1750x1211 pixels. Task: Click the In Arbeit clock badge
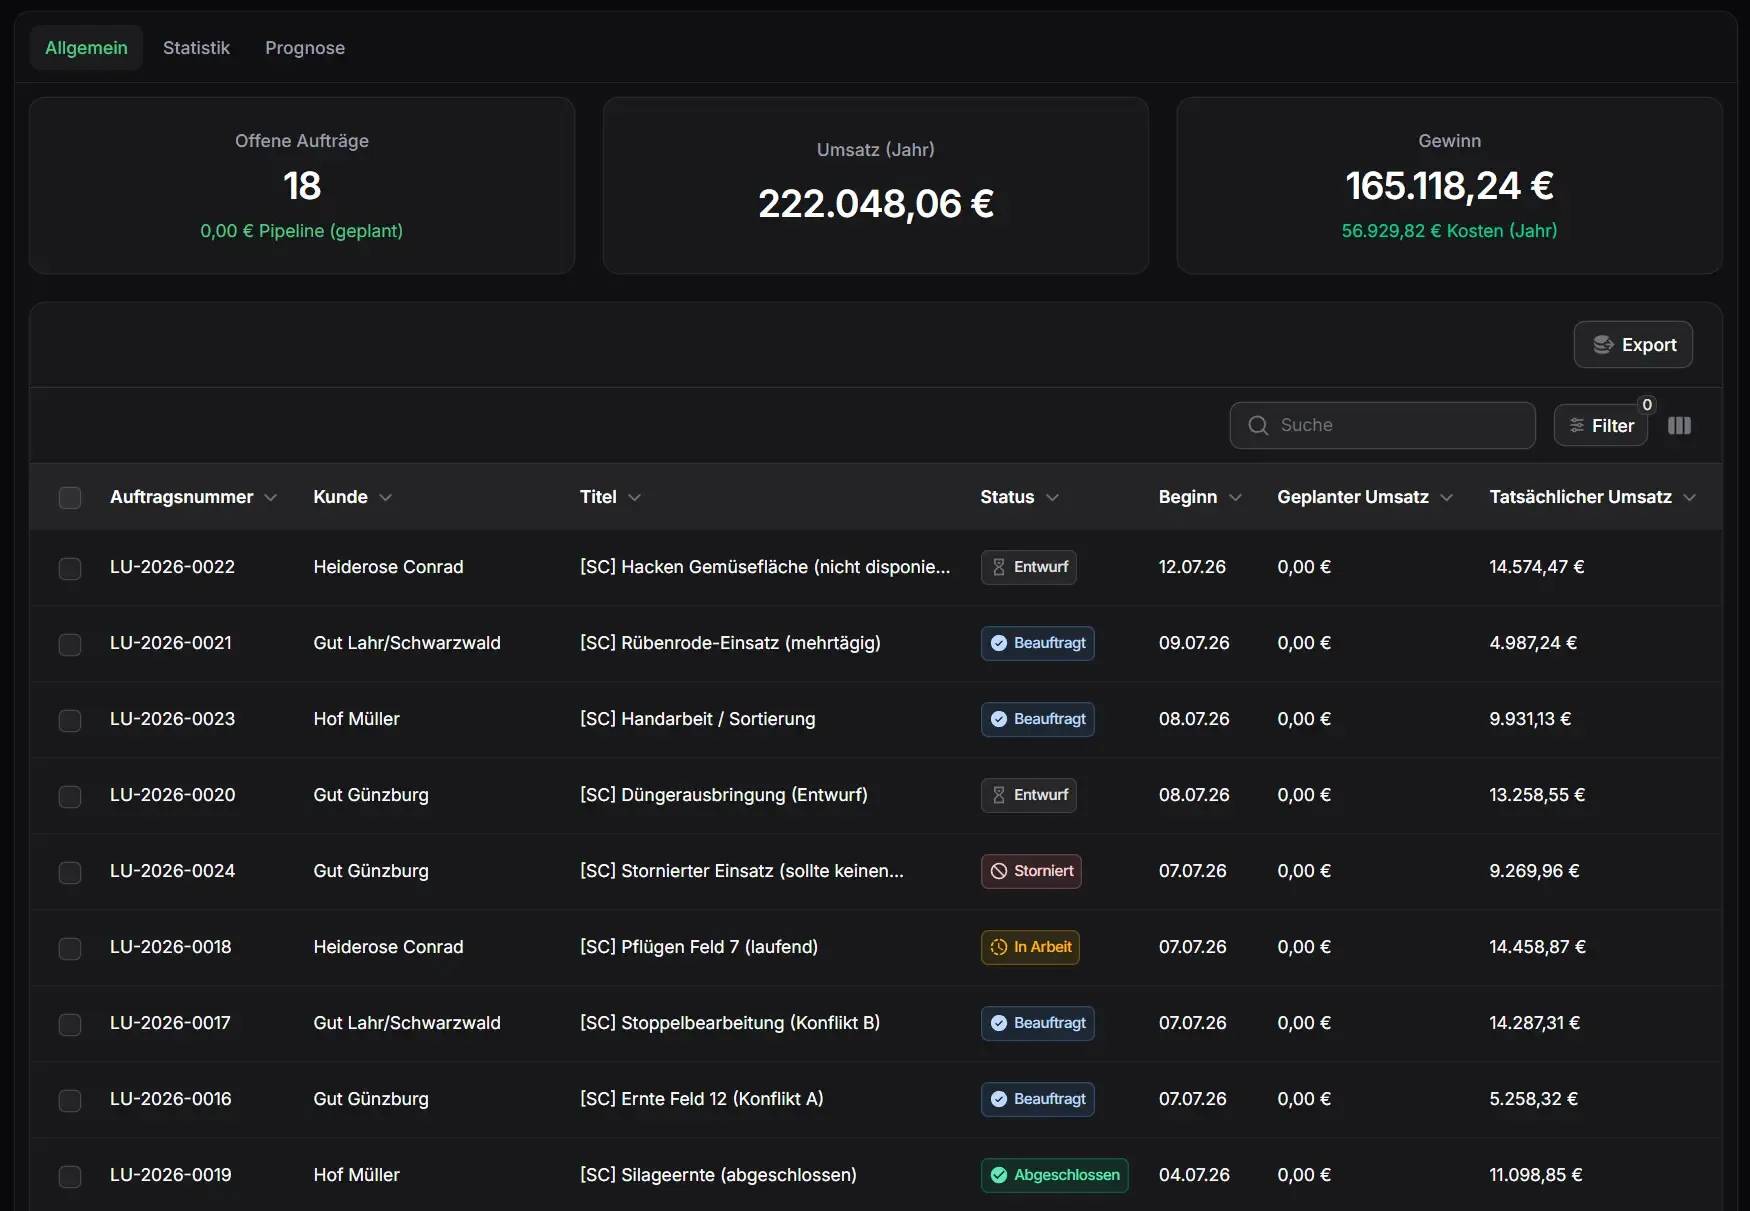tap(1030, 947)
